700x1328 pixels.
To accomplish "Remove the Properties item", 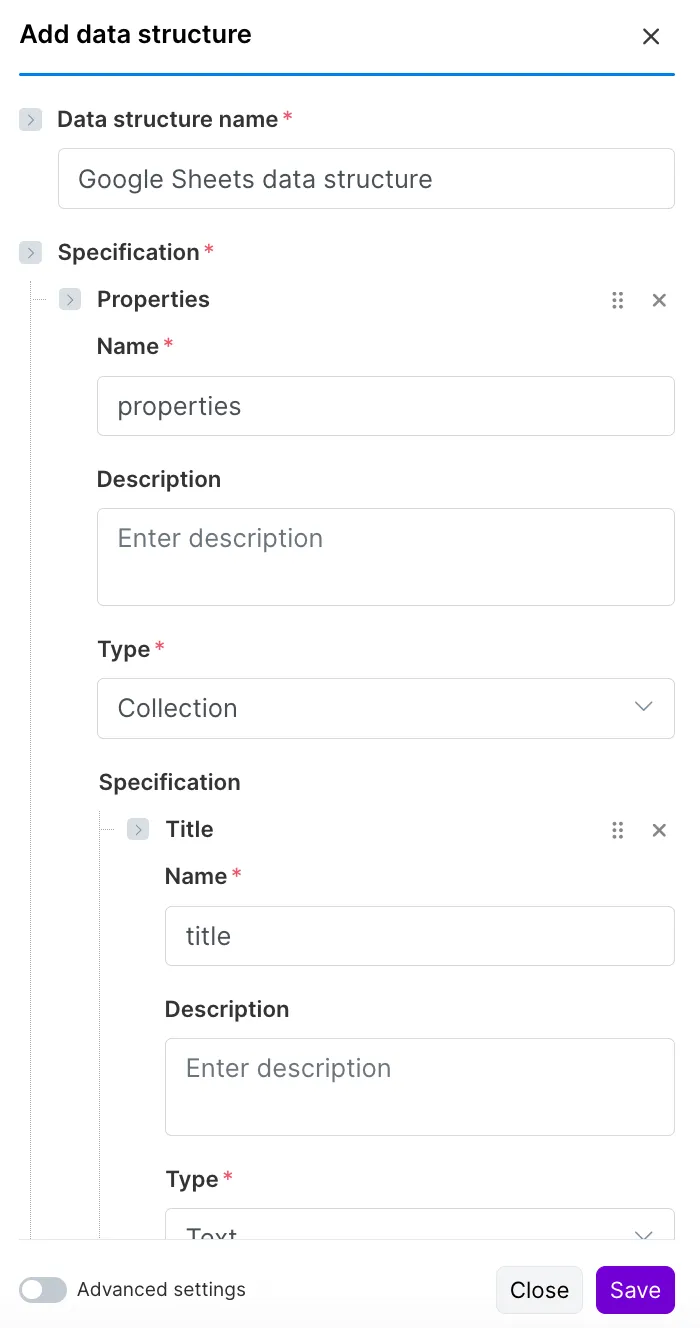I will [659, 300].
